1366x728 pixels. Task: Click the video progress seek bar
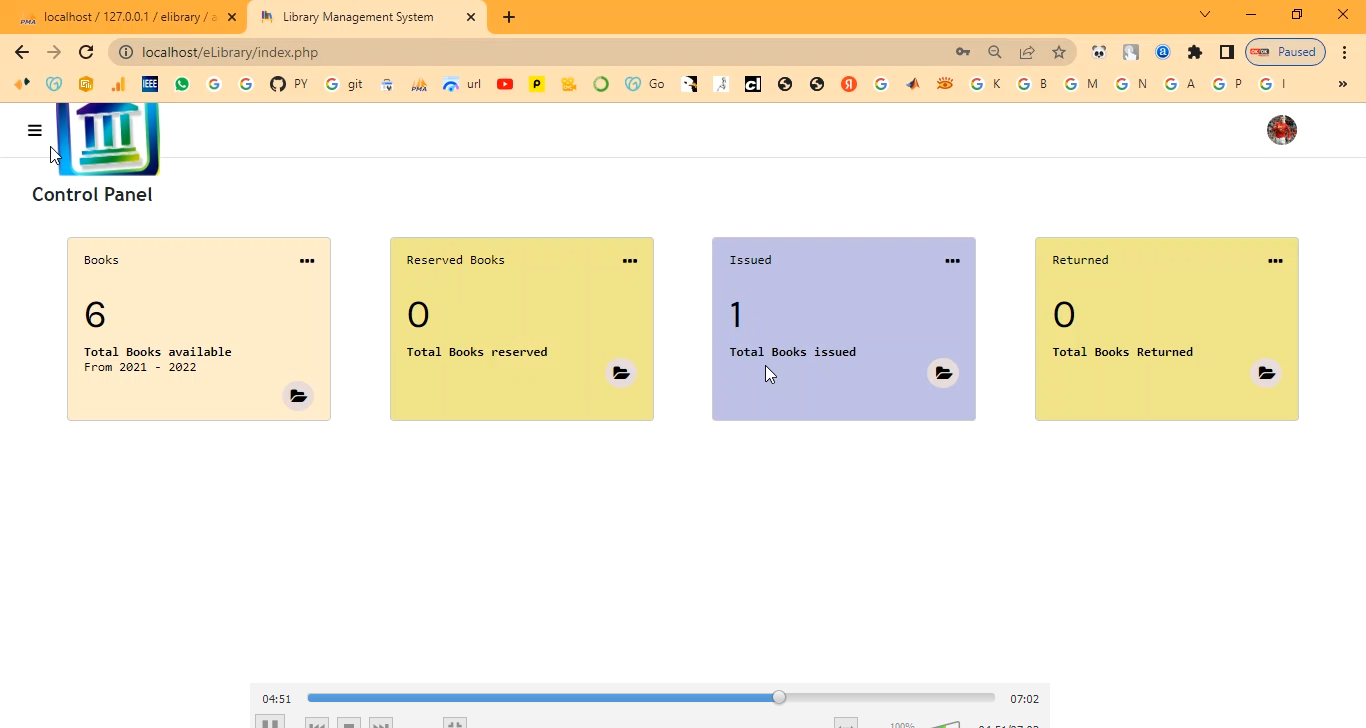point(650,698)
